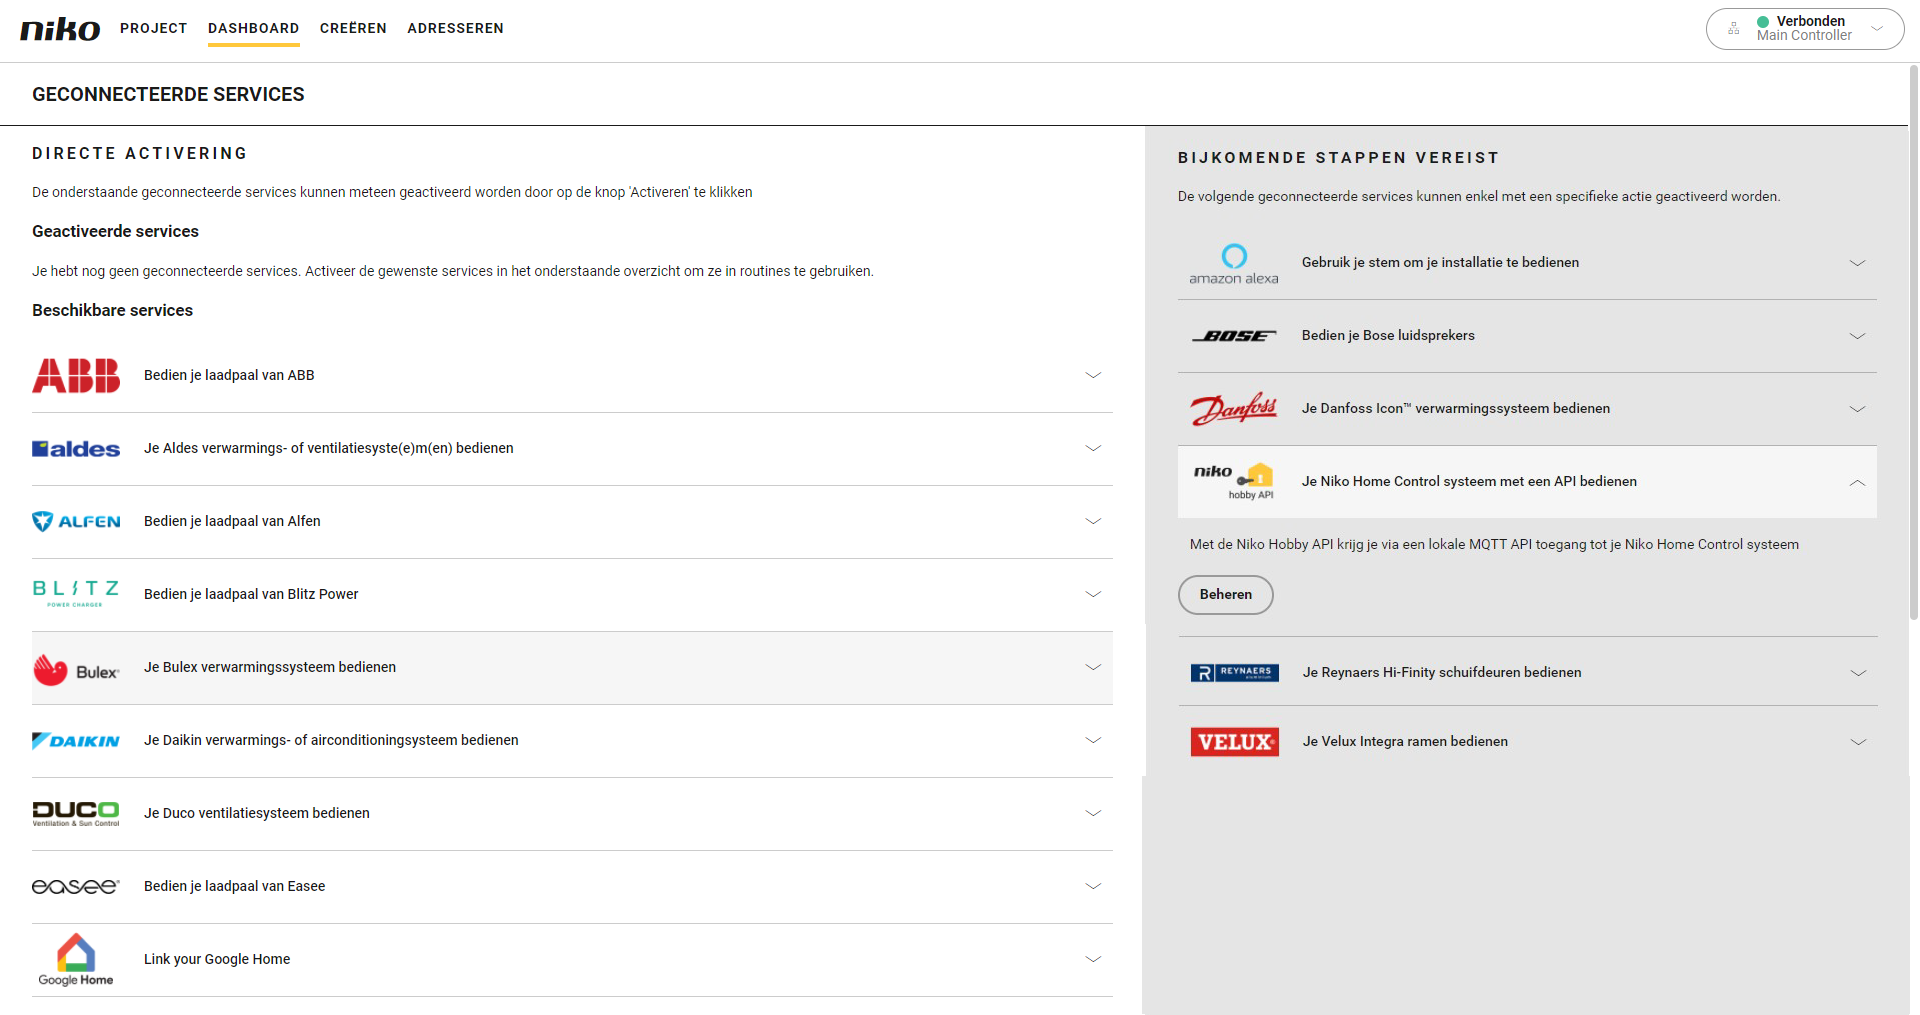Viewport: 1920px width, 1015px height.
Task: Click the Google Home logo
Action: pyautogui.click(x=76, y=960)
